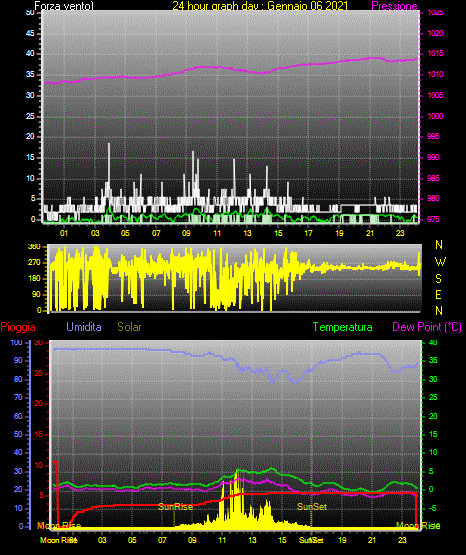Click the 'SunRise' marker in the bottom graph
Image resolution: width=466 pixels, height=555 pixels.
coord(176,507)
